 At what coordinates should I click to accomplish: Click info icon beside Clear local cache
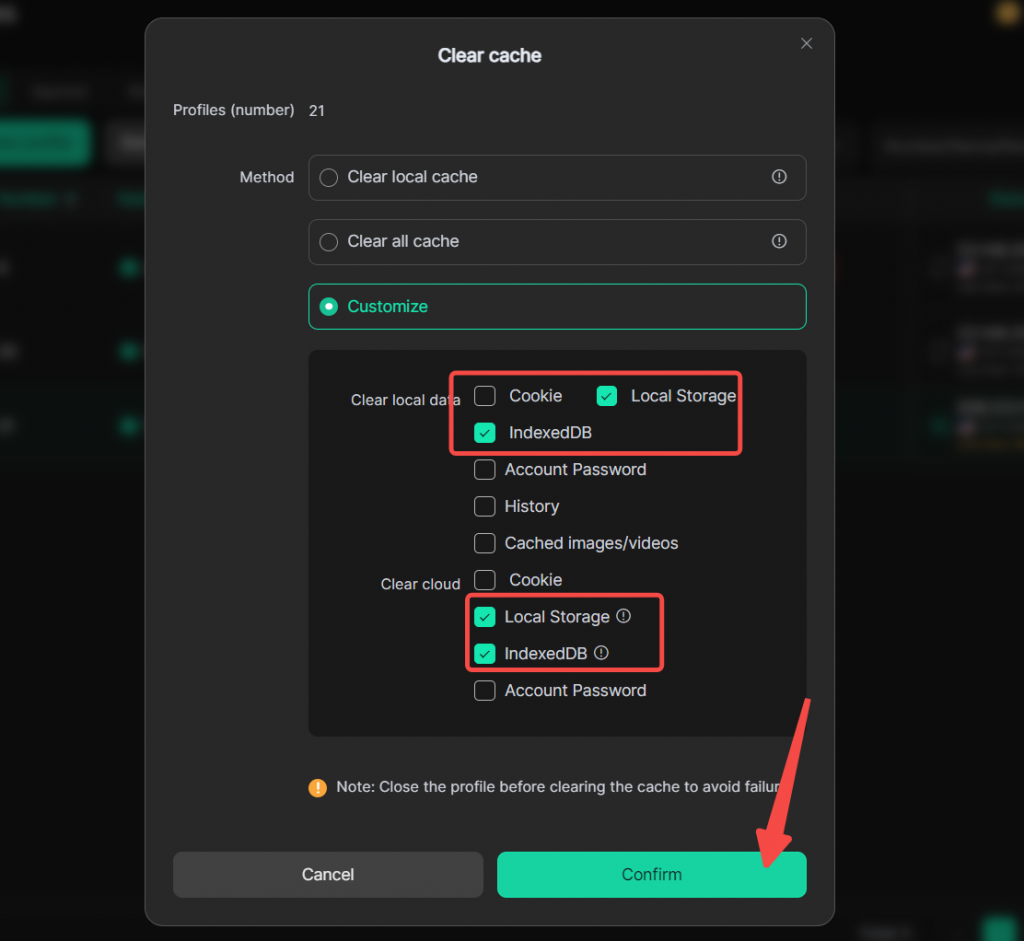[x=779, y=176]
